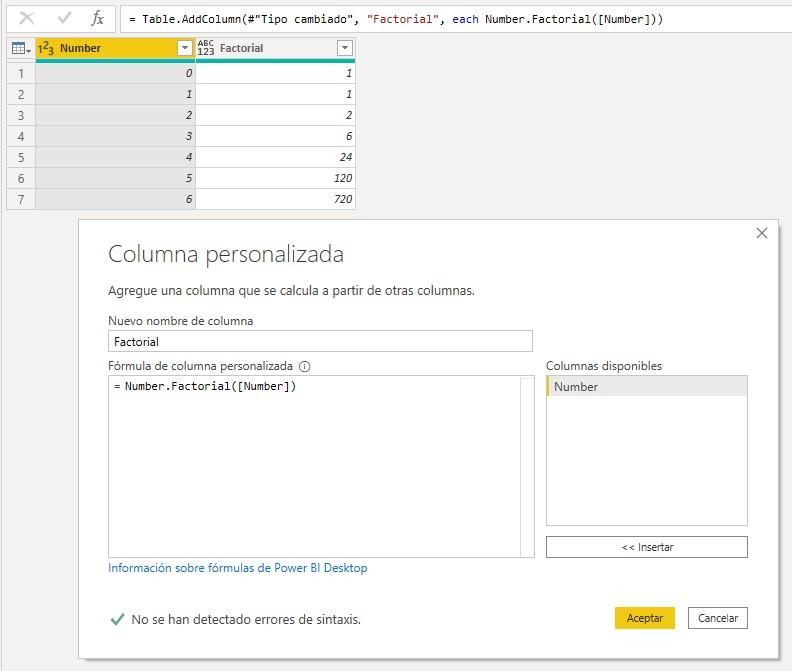
Task: Open the table options icon in grid corner
Action: pos(19,48)
